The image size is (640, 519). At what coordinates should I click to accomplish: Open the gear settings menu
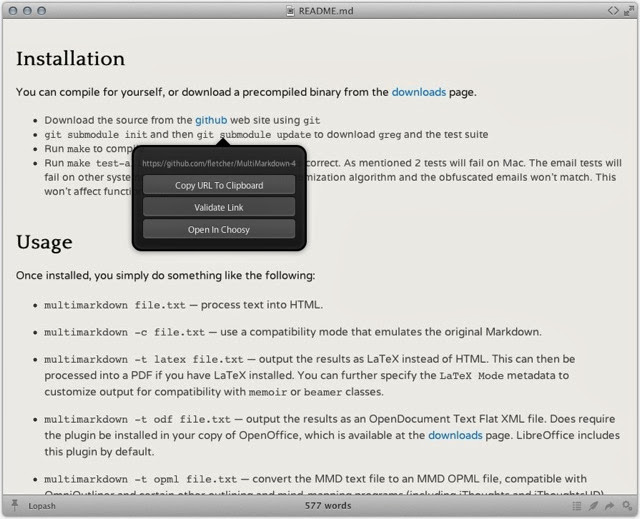tap(627, 506)
